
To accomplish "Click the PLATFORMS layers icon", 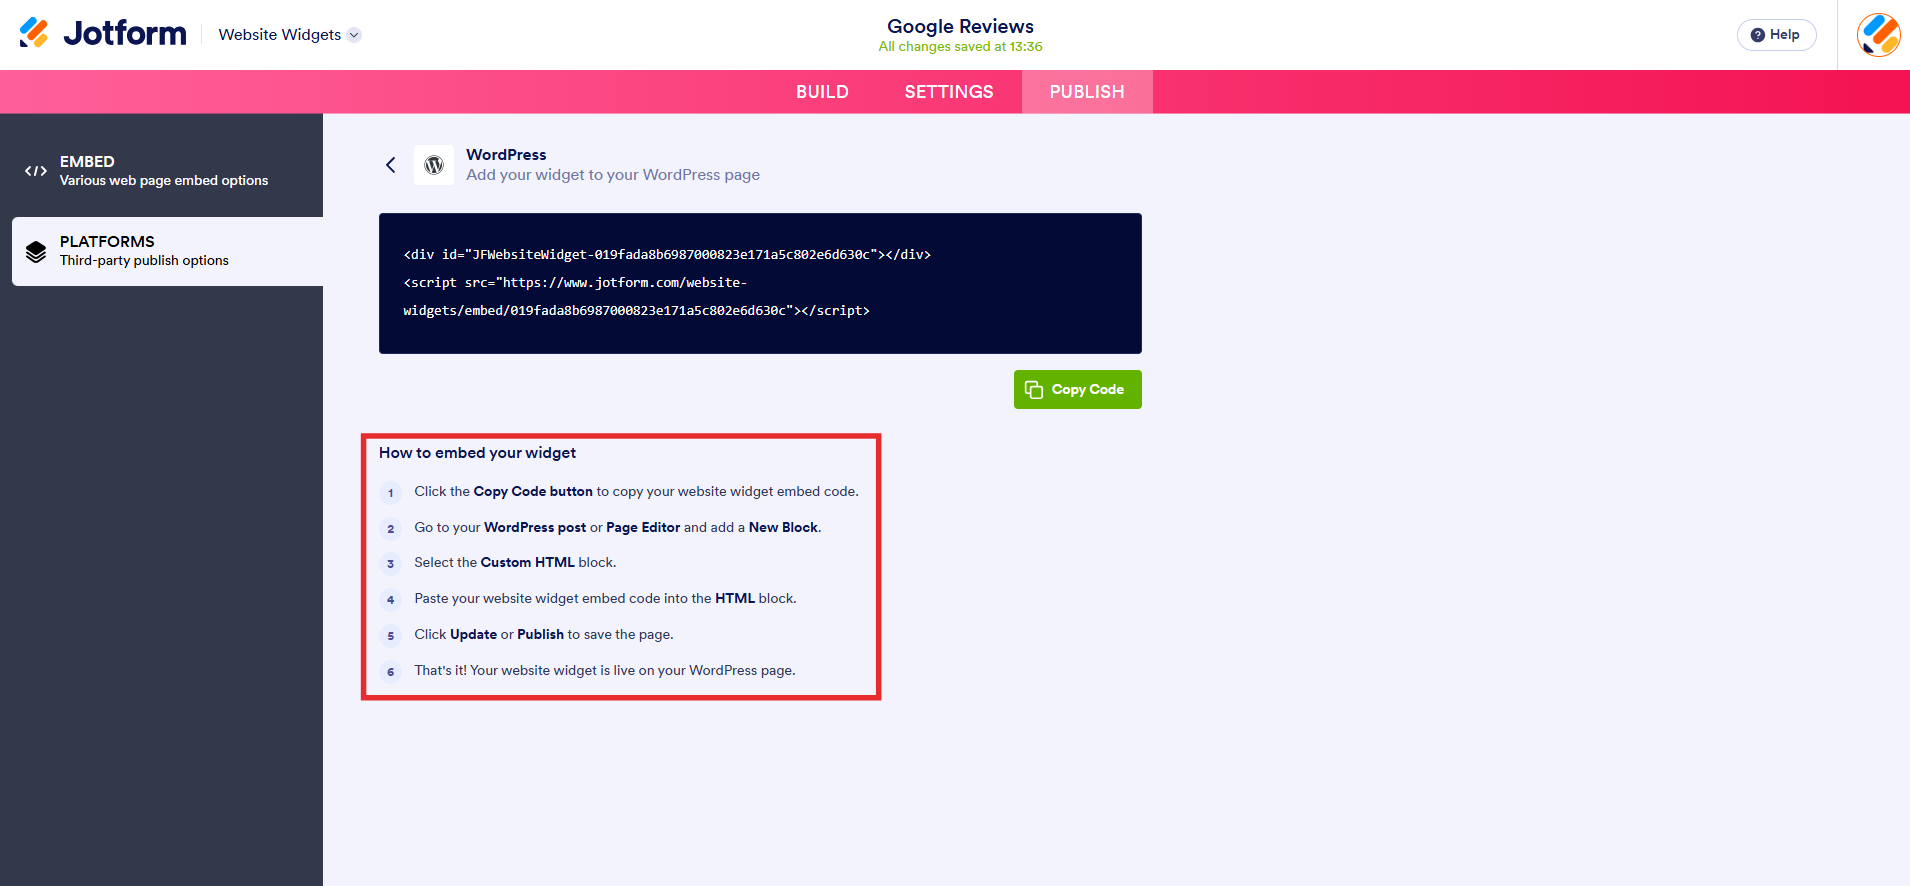I will tap(36, 252).
